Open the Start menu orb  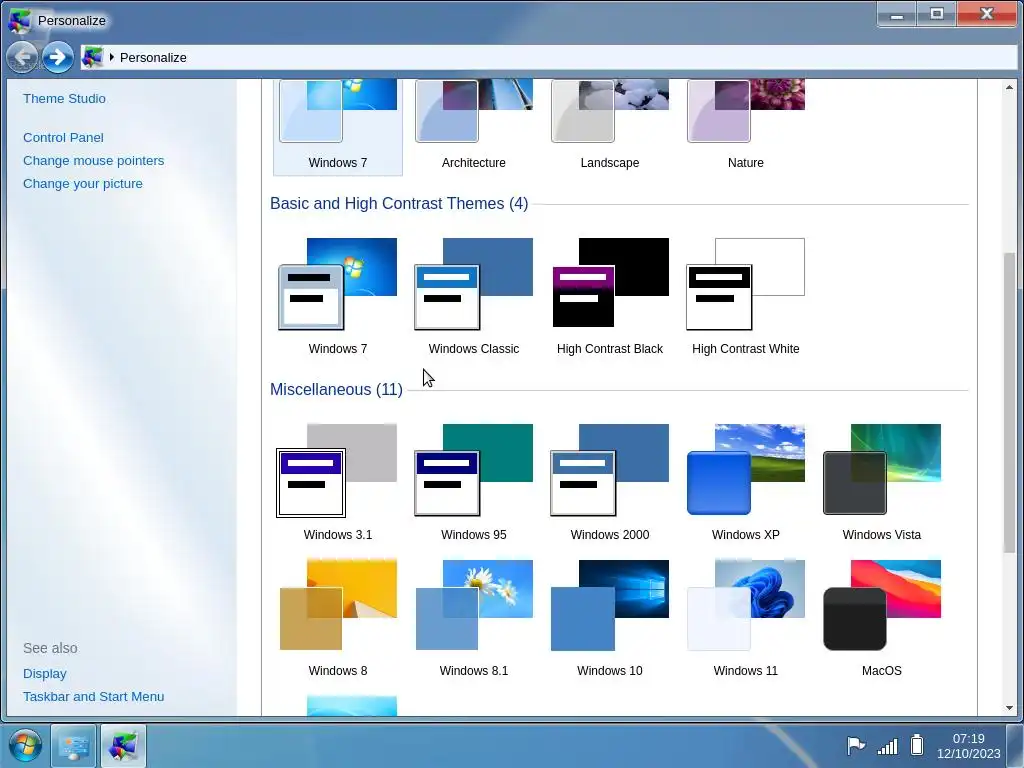25,745
